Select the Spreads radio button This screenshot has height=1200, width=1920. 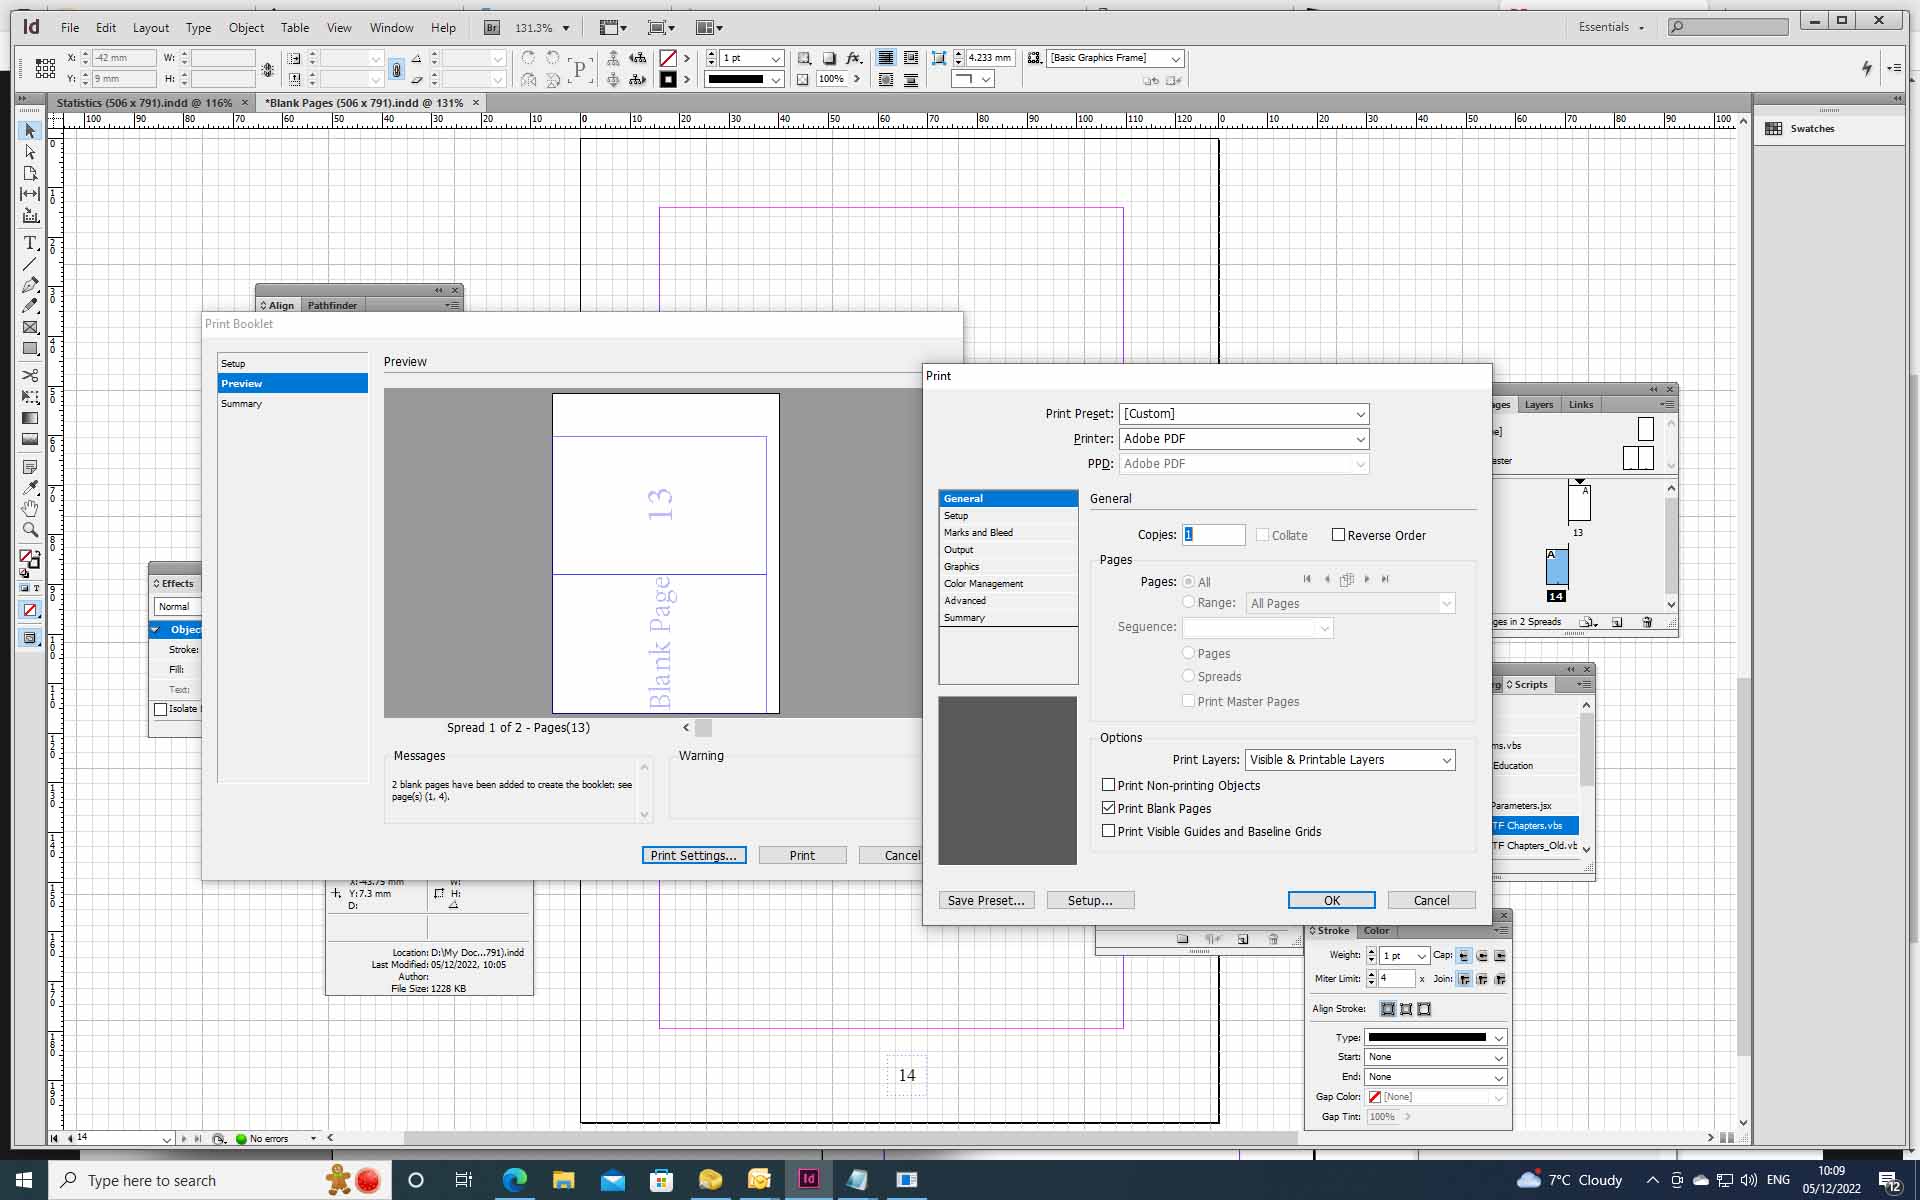[1189, 676]
